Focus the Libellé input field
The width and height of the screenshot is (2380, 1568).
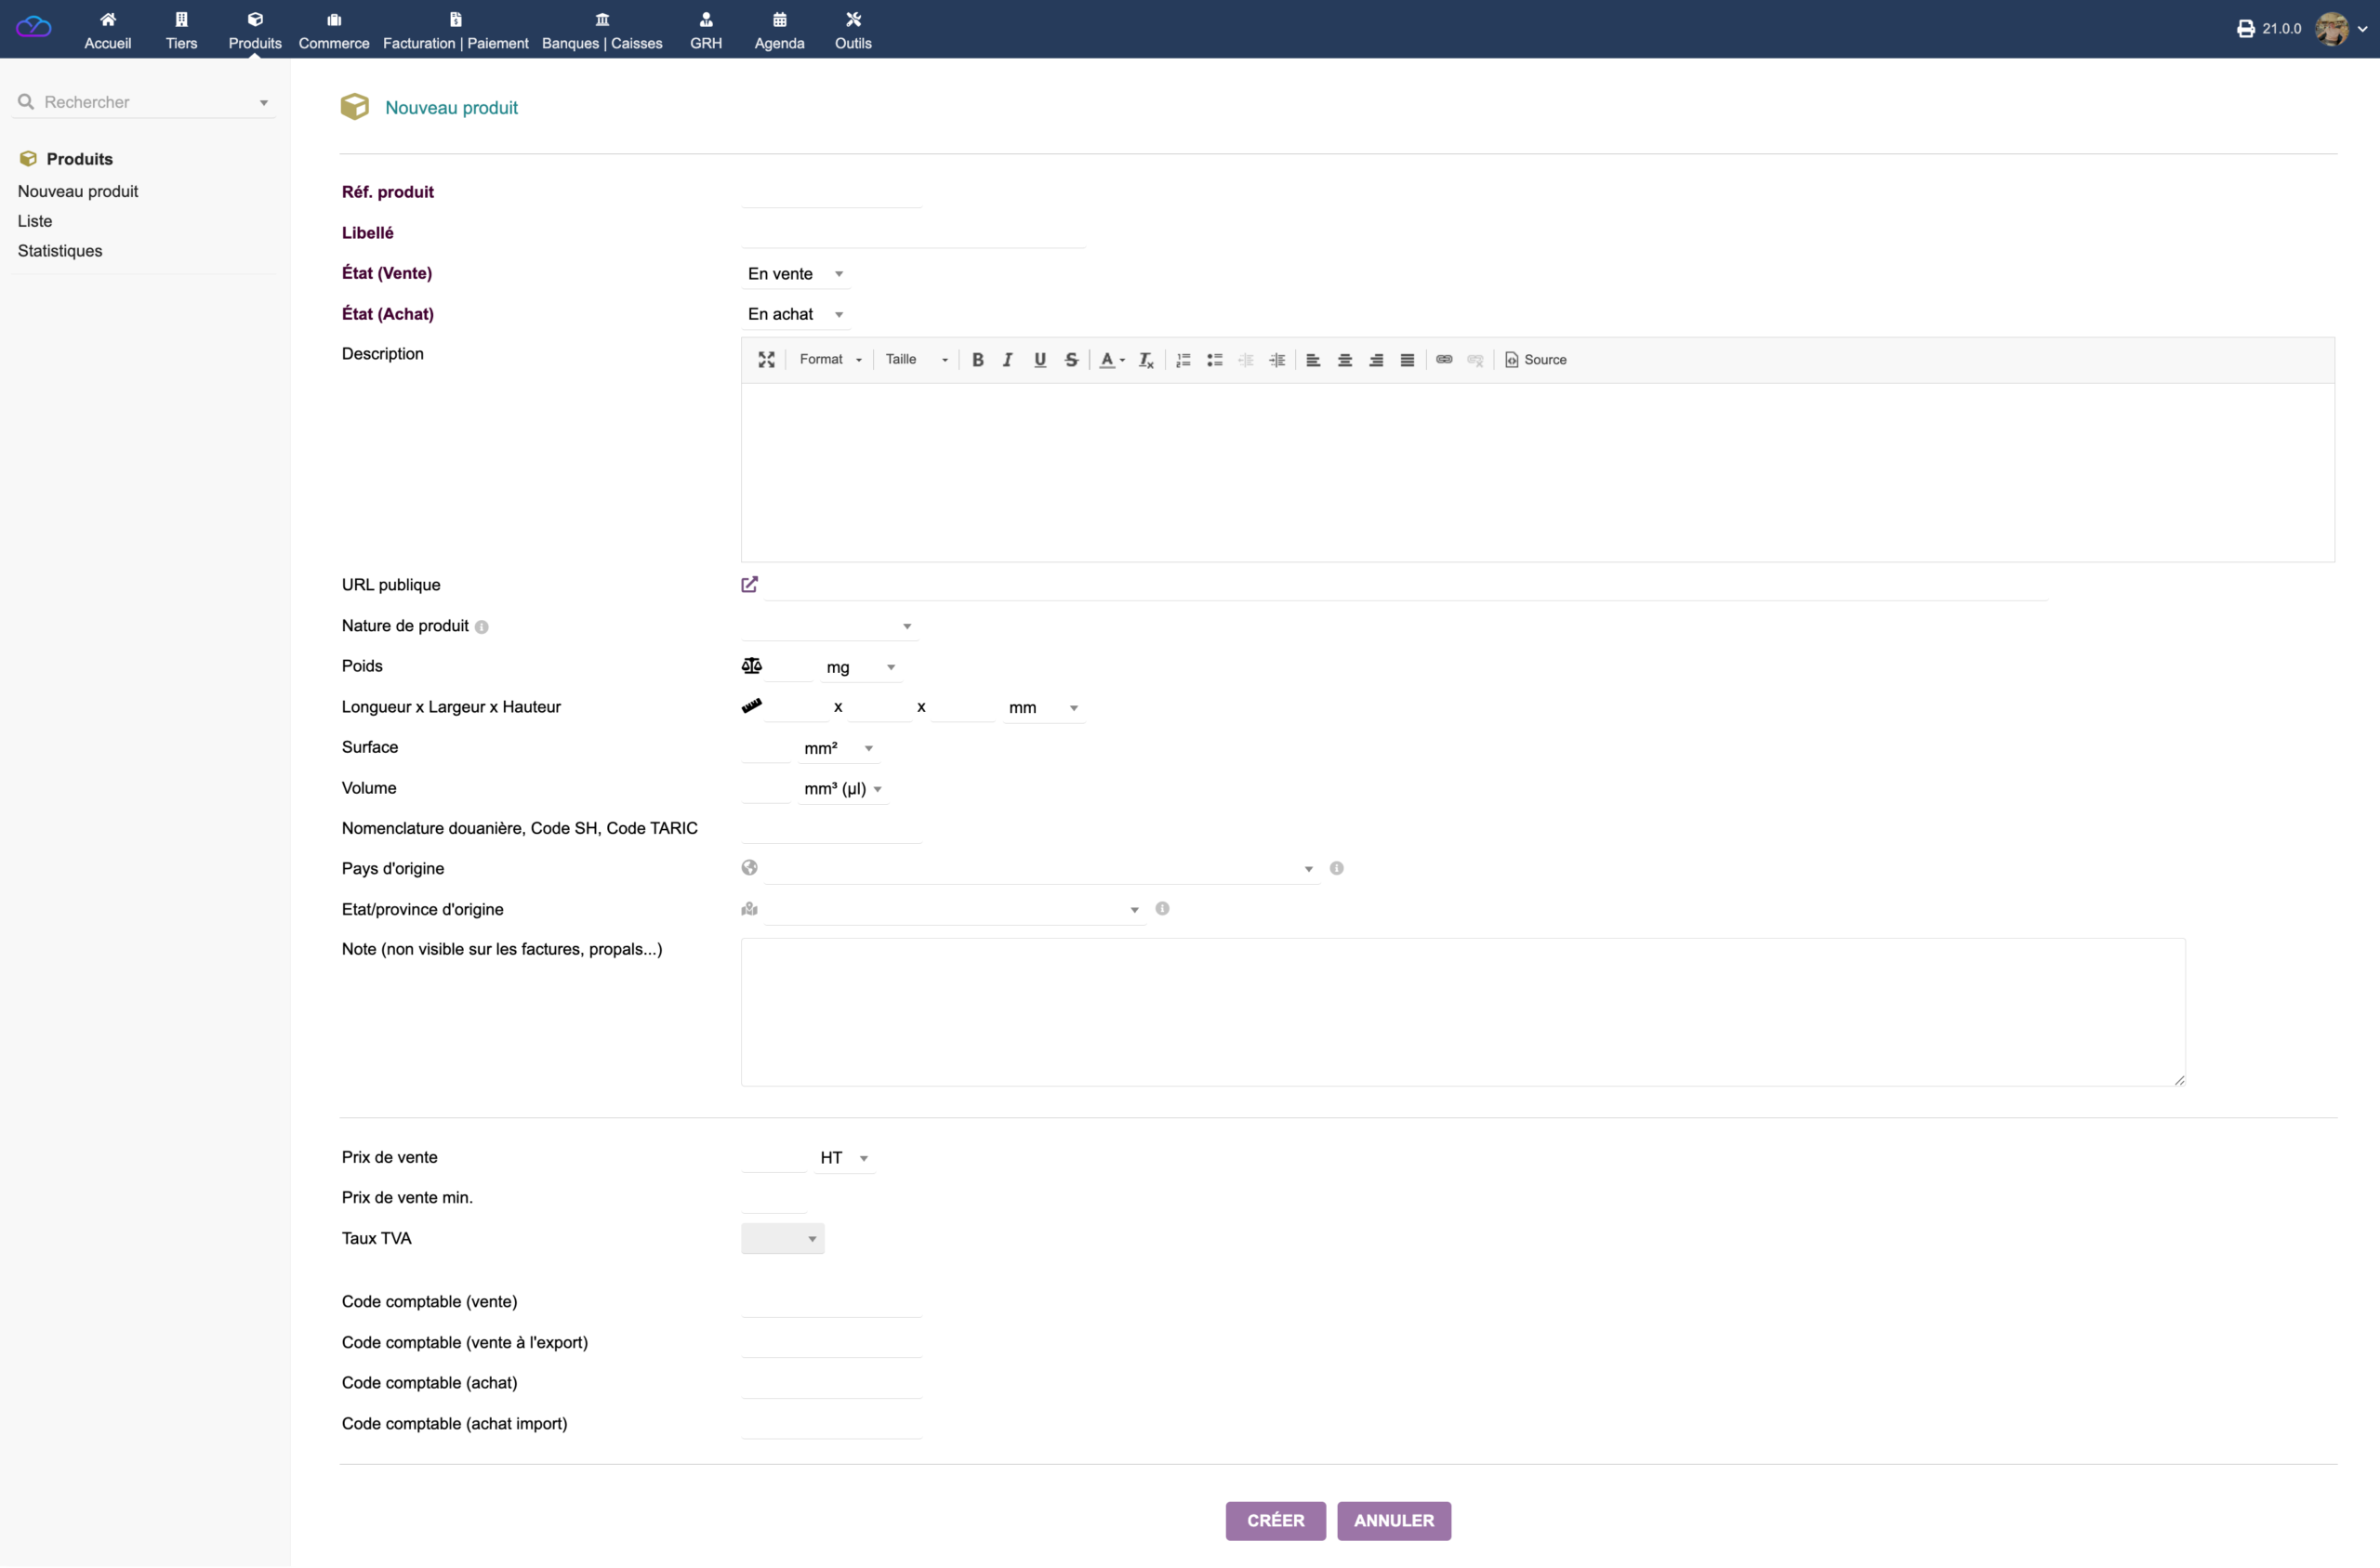[x=913, y=234]
